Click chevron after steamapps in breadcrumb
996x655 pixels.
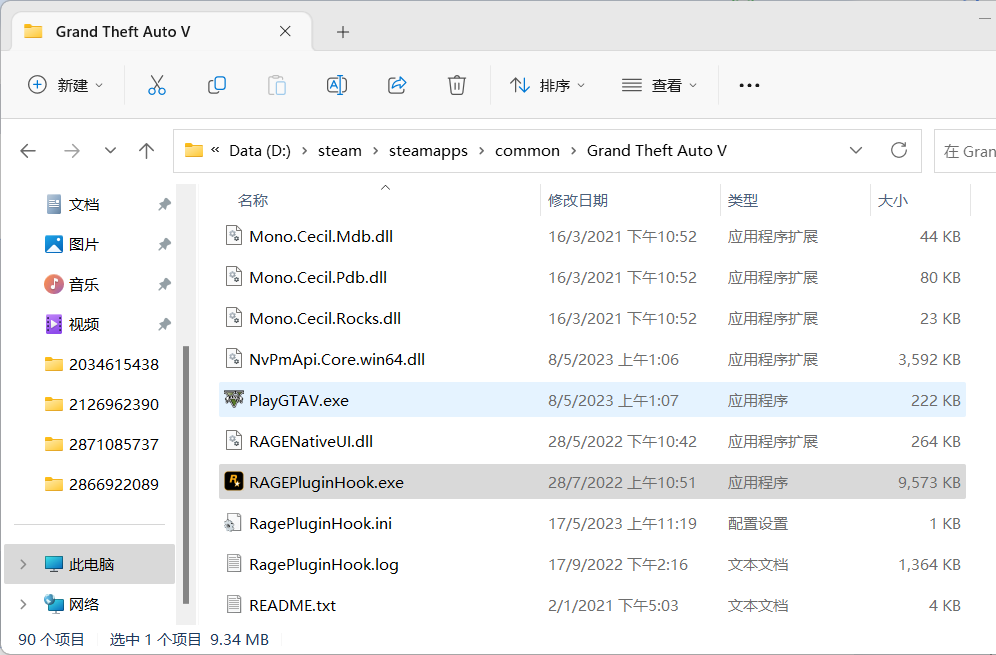[x=481, y=151]
